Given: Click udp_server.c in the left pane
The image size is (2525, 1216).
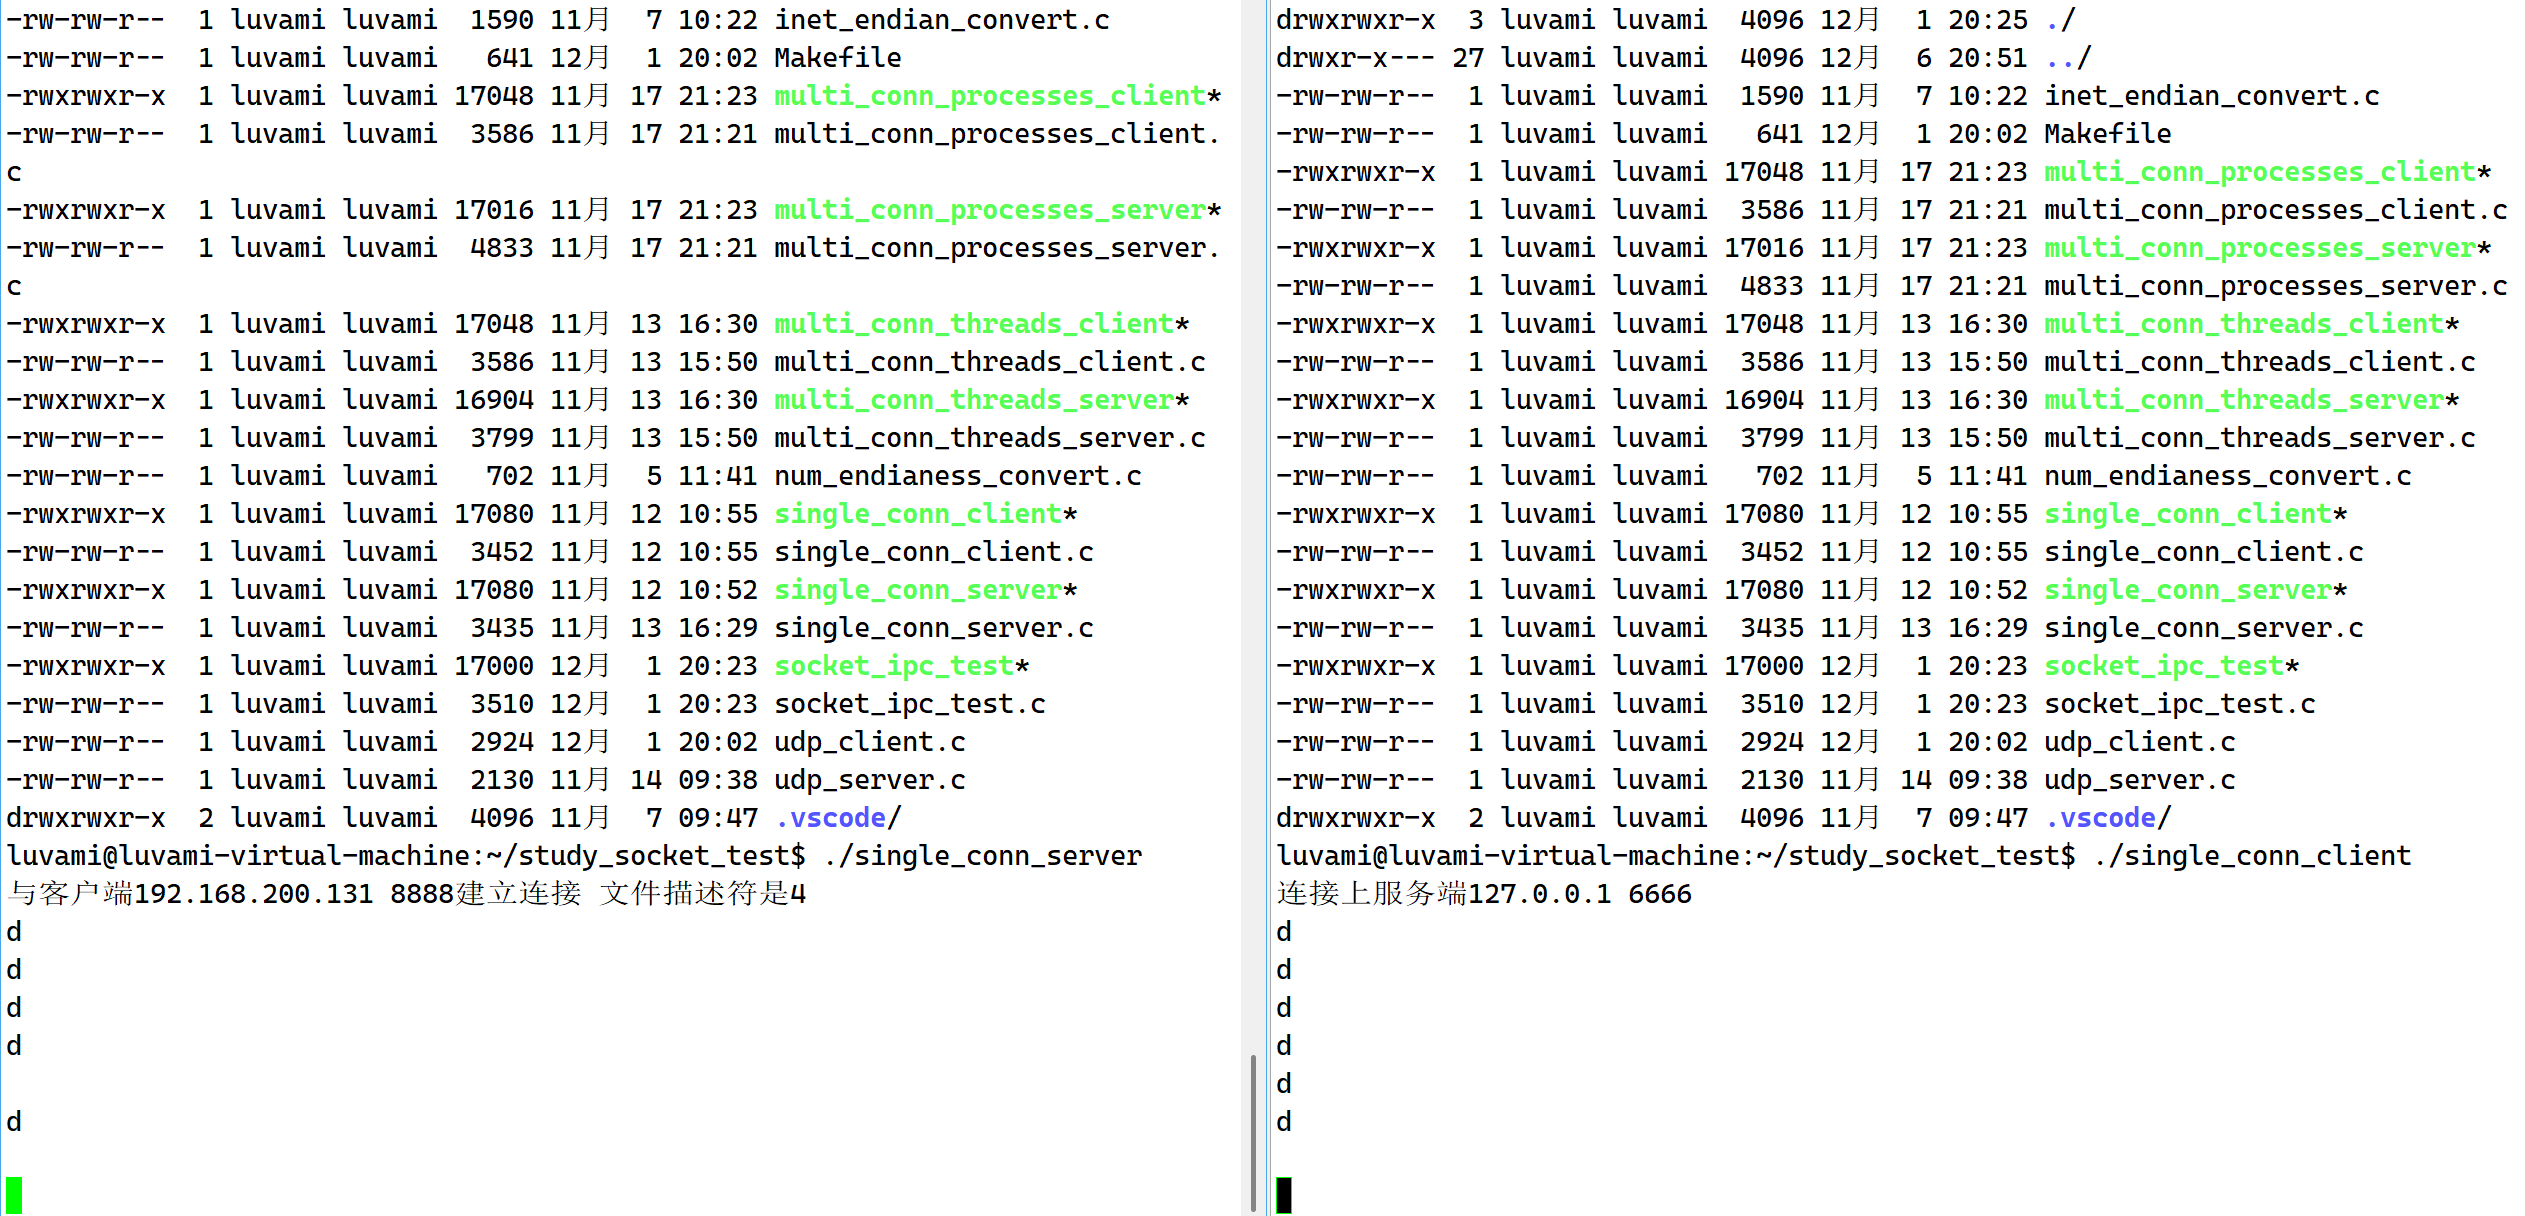Looking at the screenshot, I should 869,780.
